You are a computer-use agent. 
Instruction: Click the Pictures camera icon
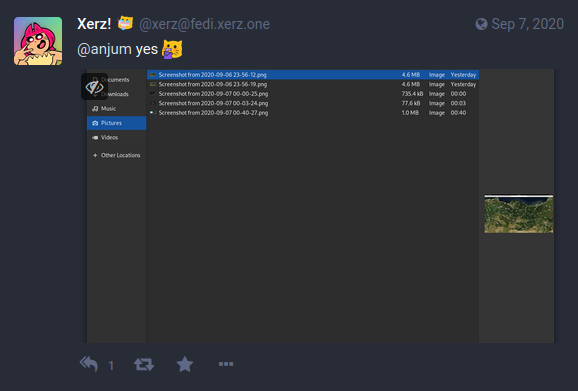click(95, 123)
